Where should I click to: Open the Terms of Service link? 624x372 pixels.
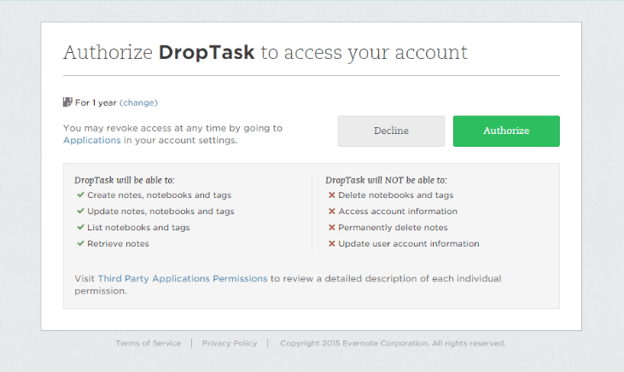pyautogui.click(x=148, y=343)
